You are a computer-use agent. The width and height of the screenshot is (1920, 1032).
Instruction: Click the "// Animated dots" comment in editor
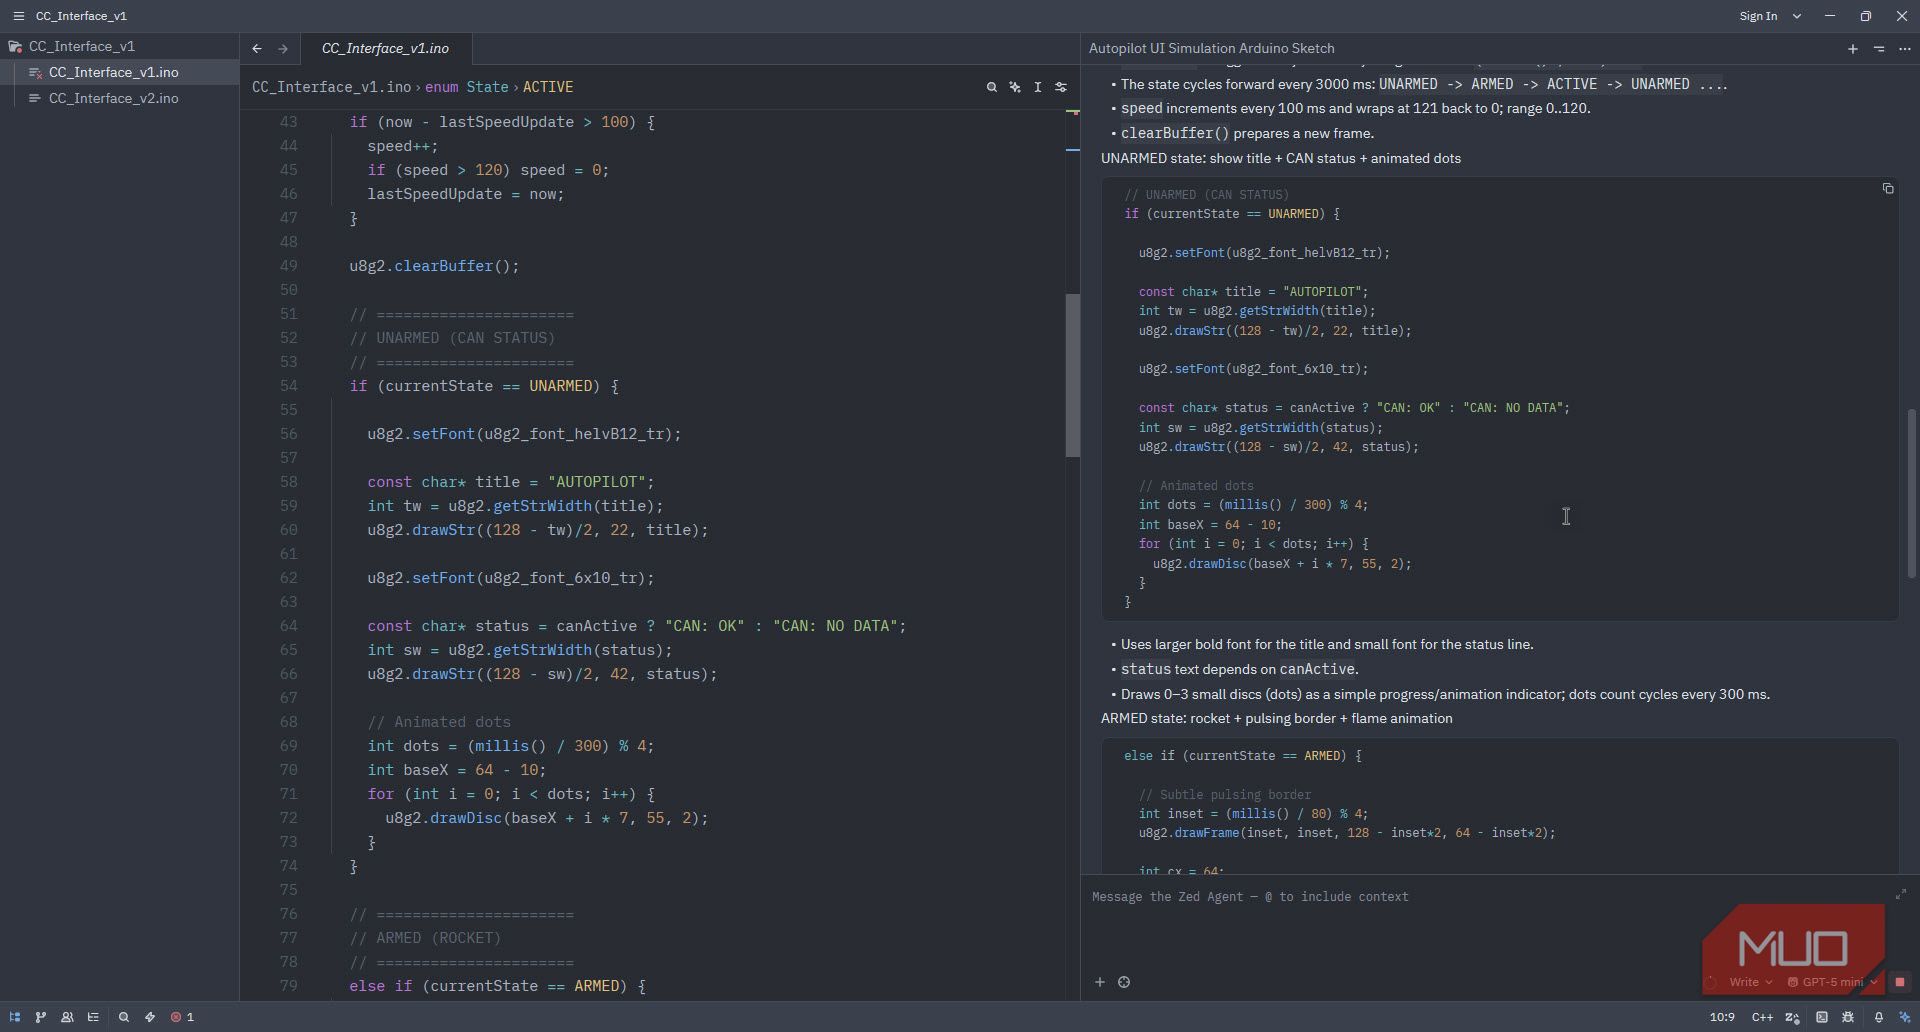[x=439, y=722]
